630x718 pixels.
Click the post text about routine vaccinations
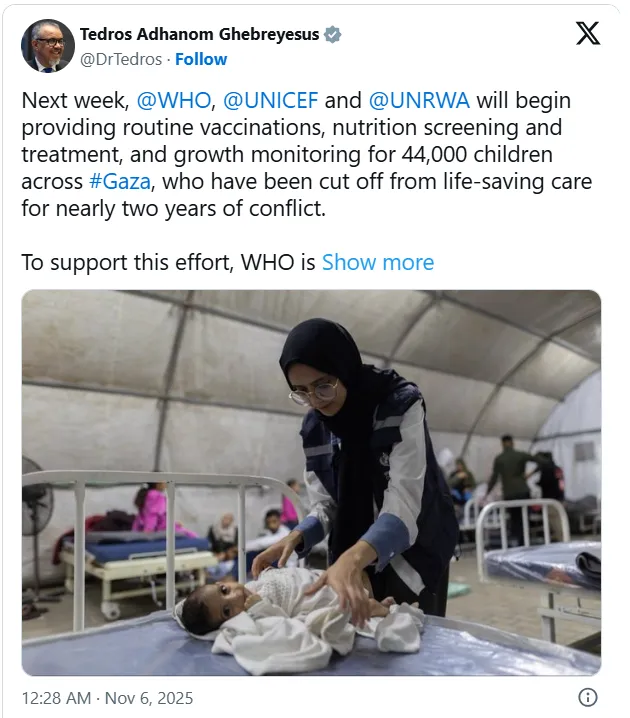click(307, 154)
